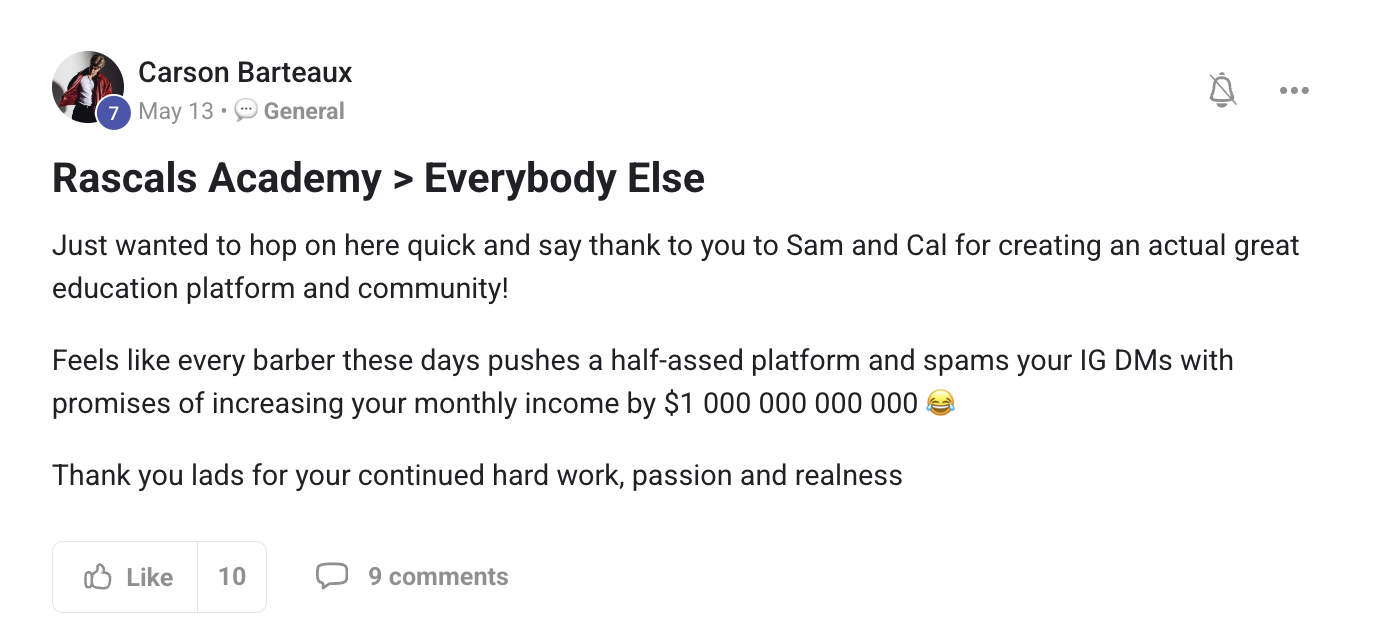
Task: Click the closing line thanking the lads
Action: click(x=477, y=475)
